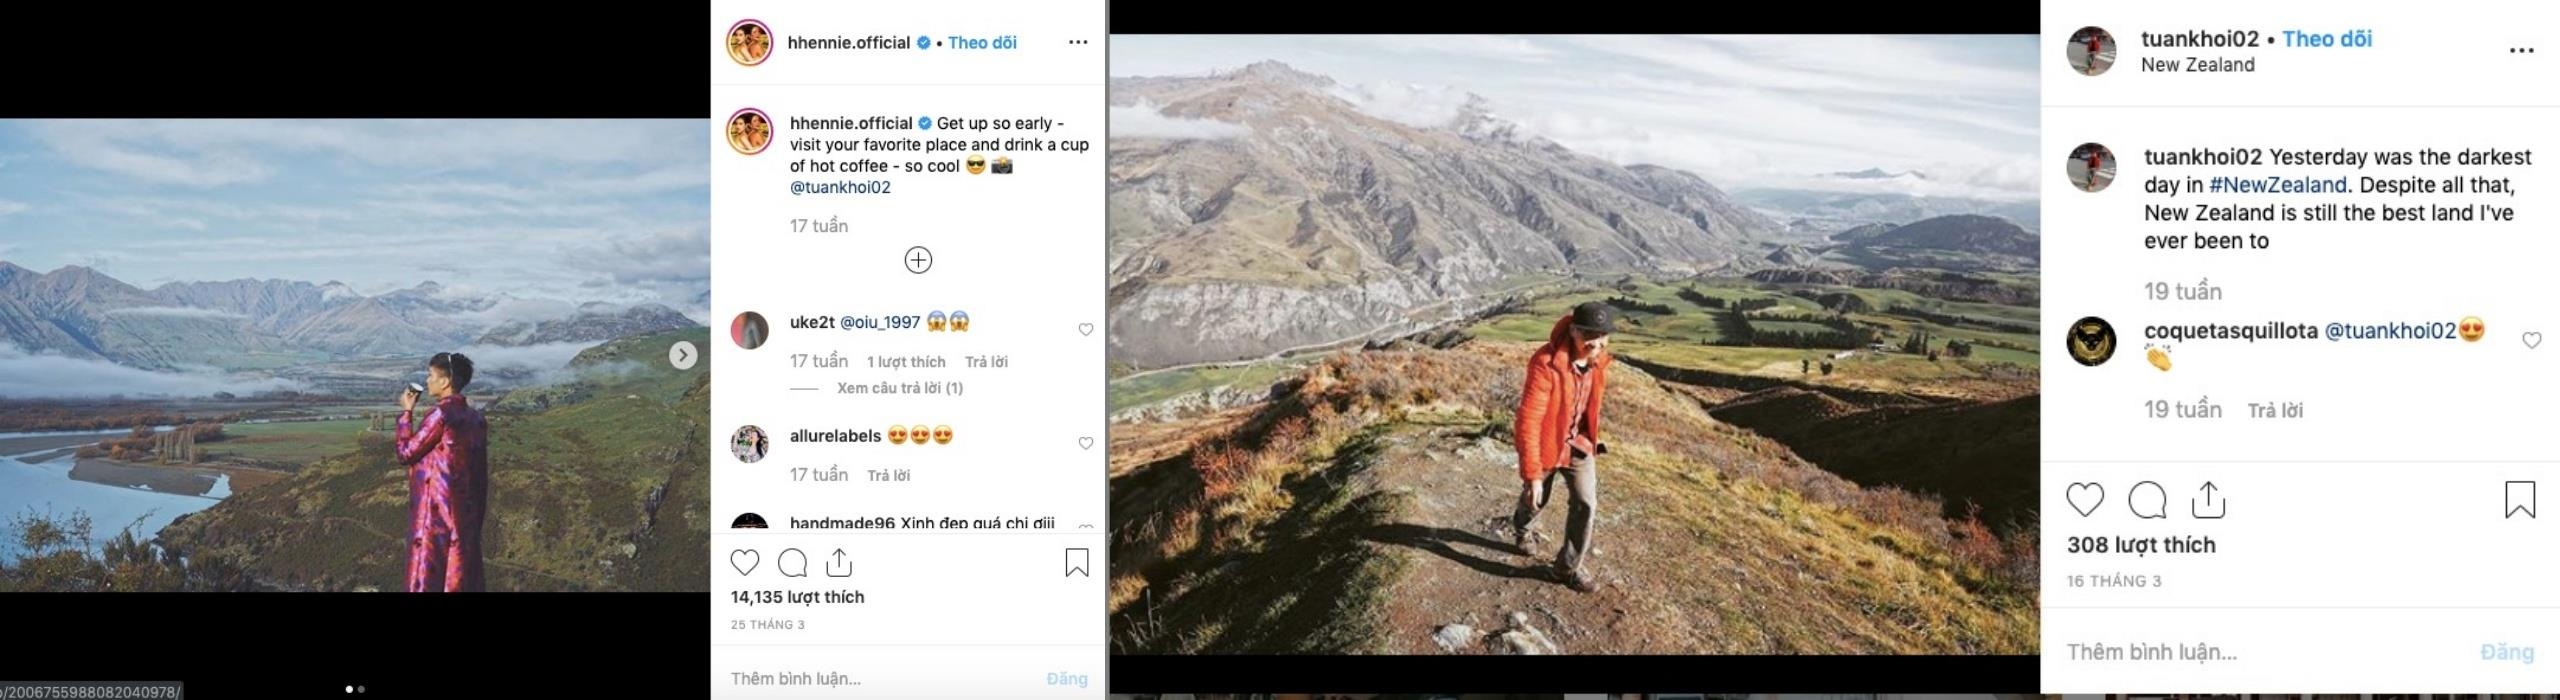The width and height of the screenshot is (2560, 700).
Task: Follow tuankhoi02 via Theo dõi link
Action: (x=2326, y=39)
